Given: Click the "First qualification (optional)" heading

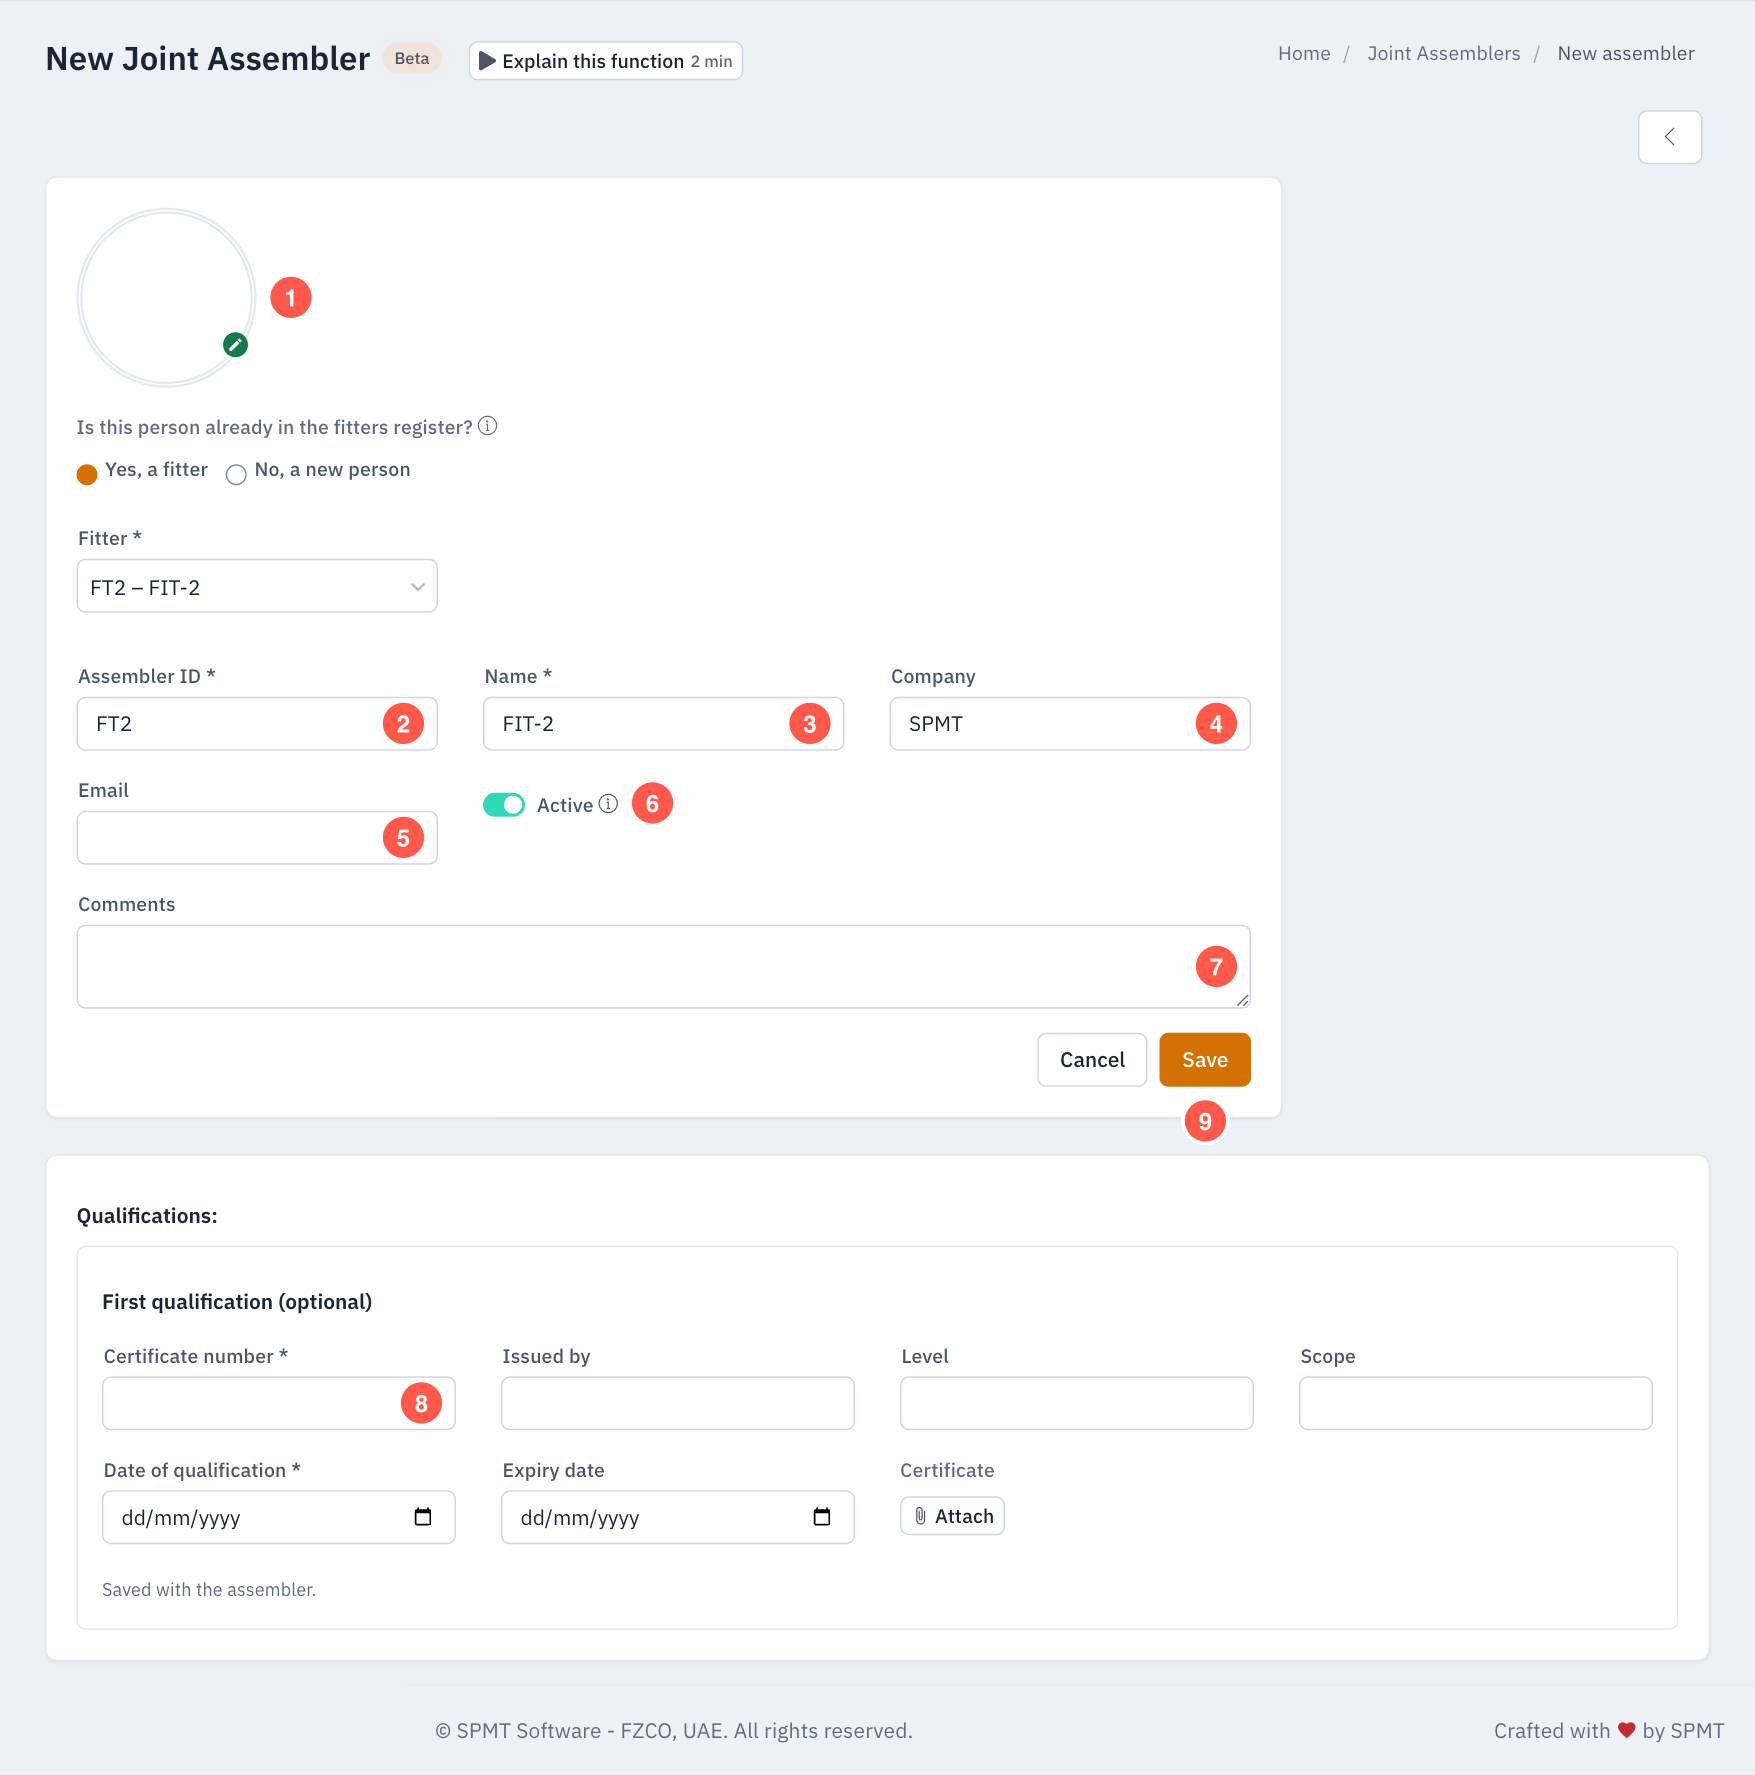Looking at the screenshot, I should point(237,1302).
